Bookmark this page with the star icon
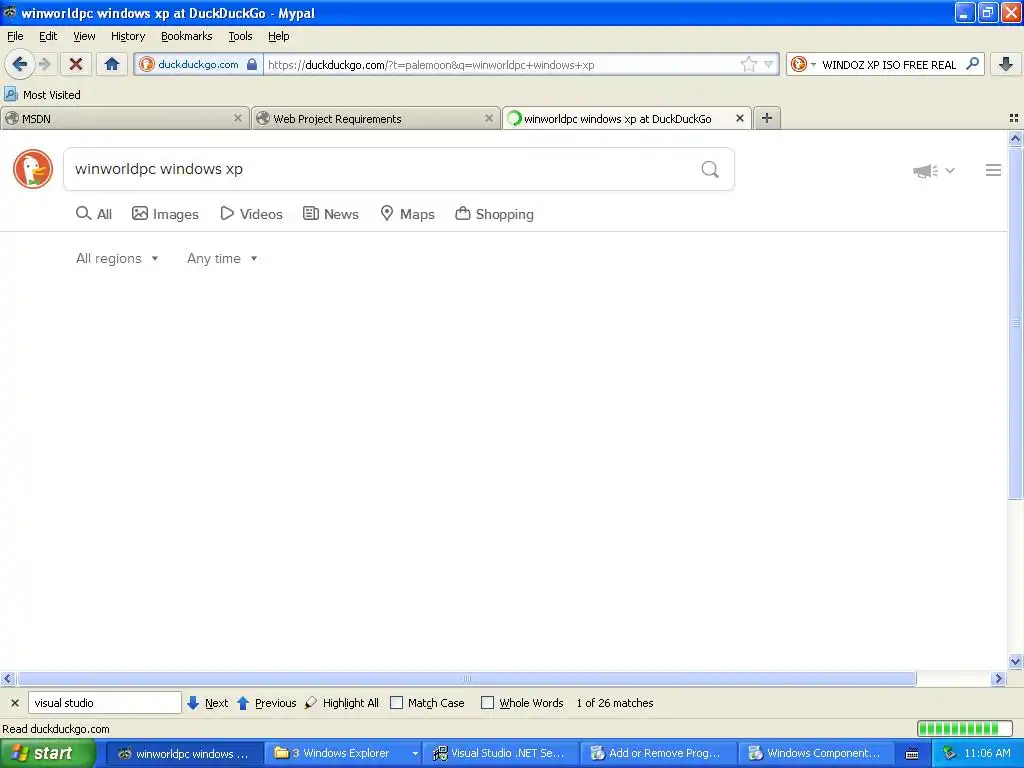 pyautogui.click(x=748, y=64)
